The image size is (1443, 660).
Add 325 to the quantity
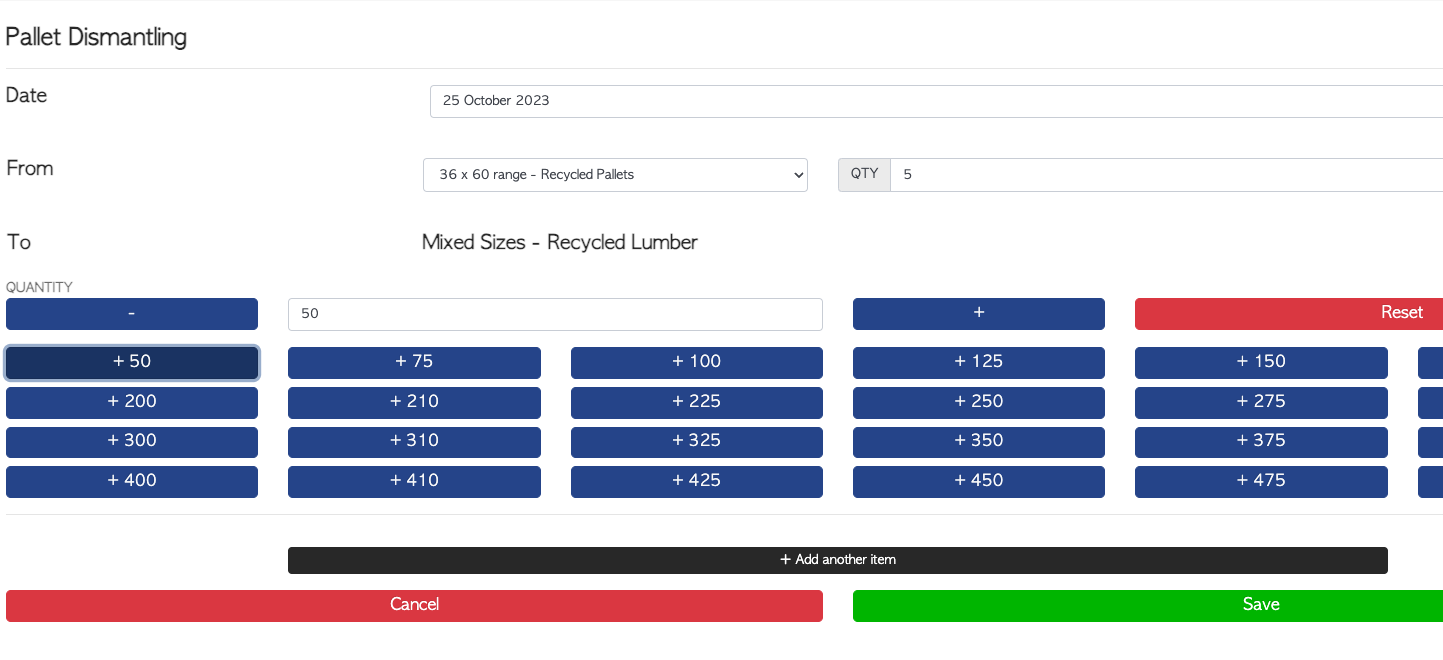pyautogui.click(x=697, y=442)
